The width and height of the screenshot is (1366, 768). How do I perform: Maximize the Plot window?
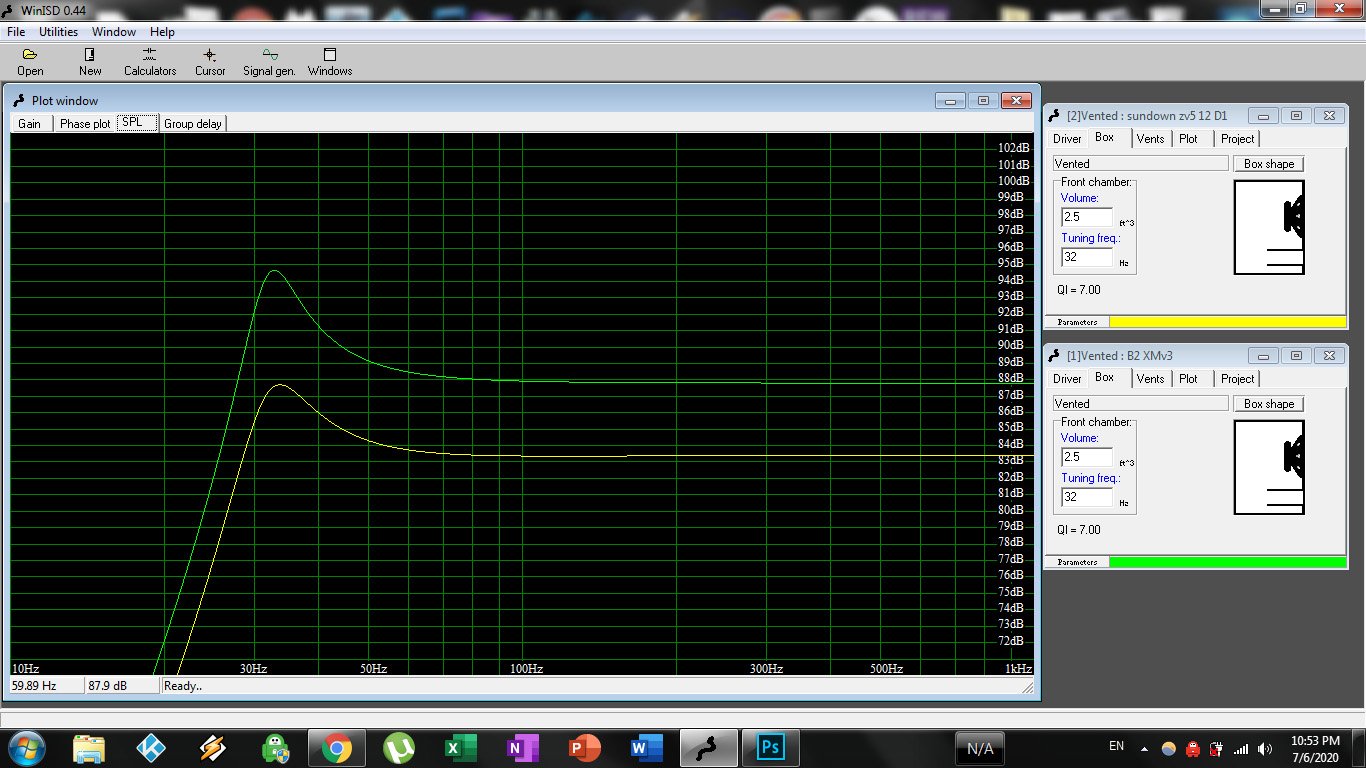point(983,101)
